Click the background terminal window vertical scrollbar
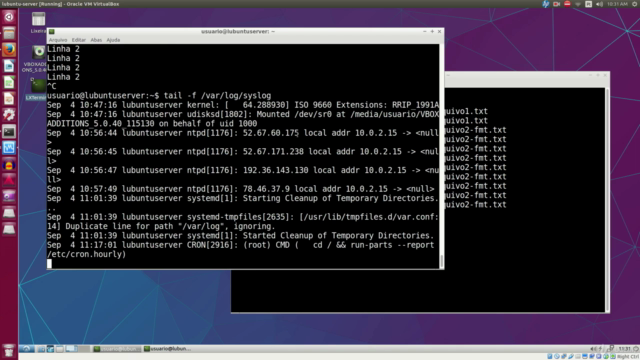640x360 pixels. pos(607,200)
